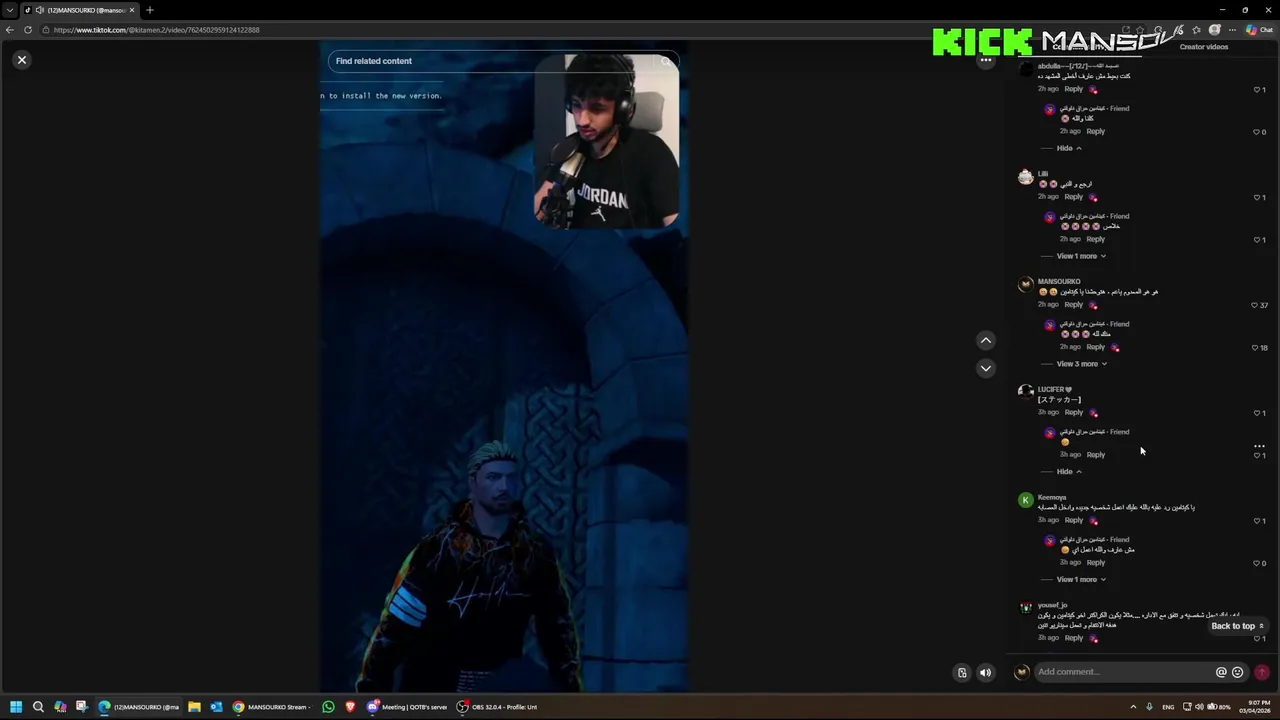Reload the page
This screenshot has height=720, width=1280.
click(28, 30)
